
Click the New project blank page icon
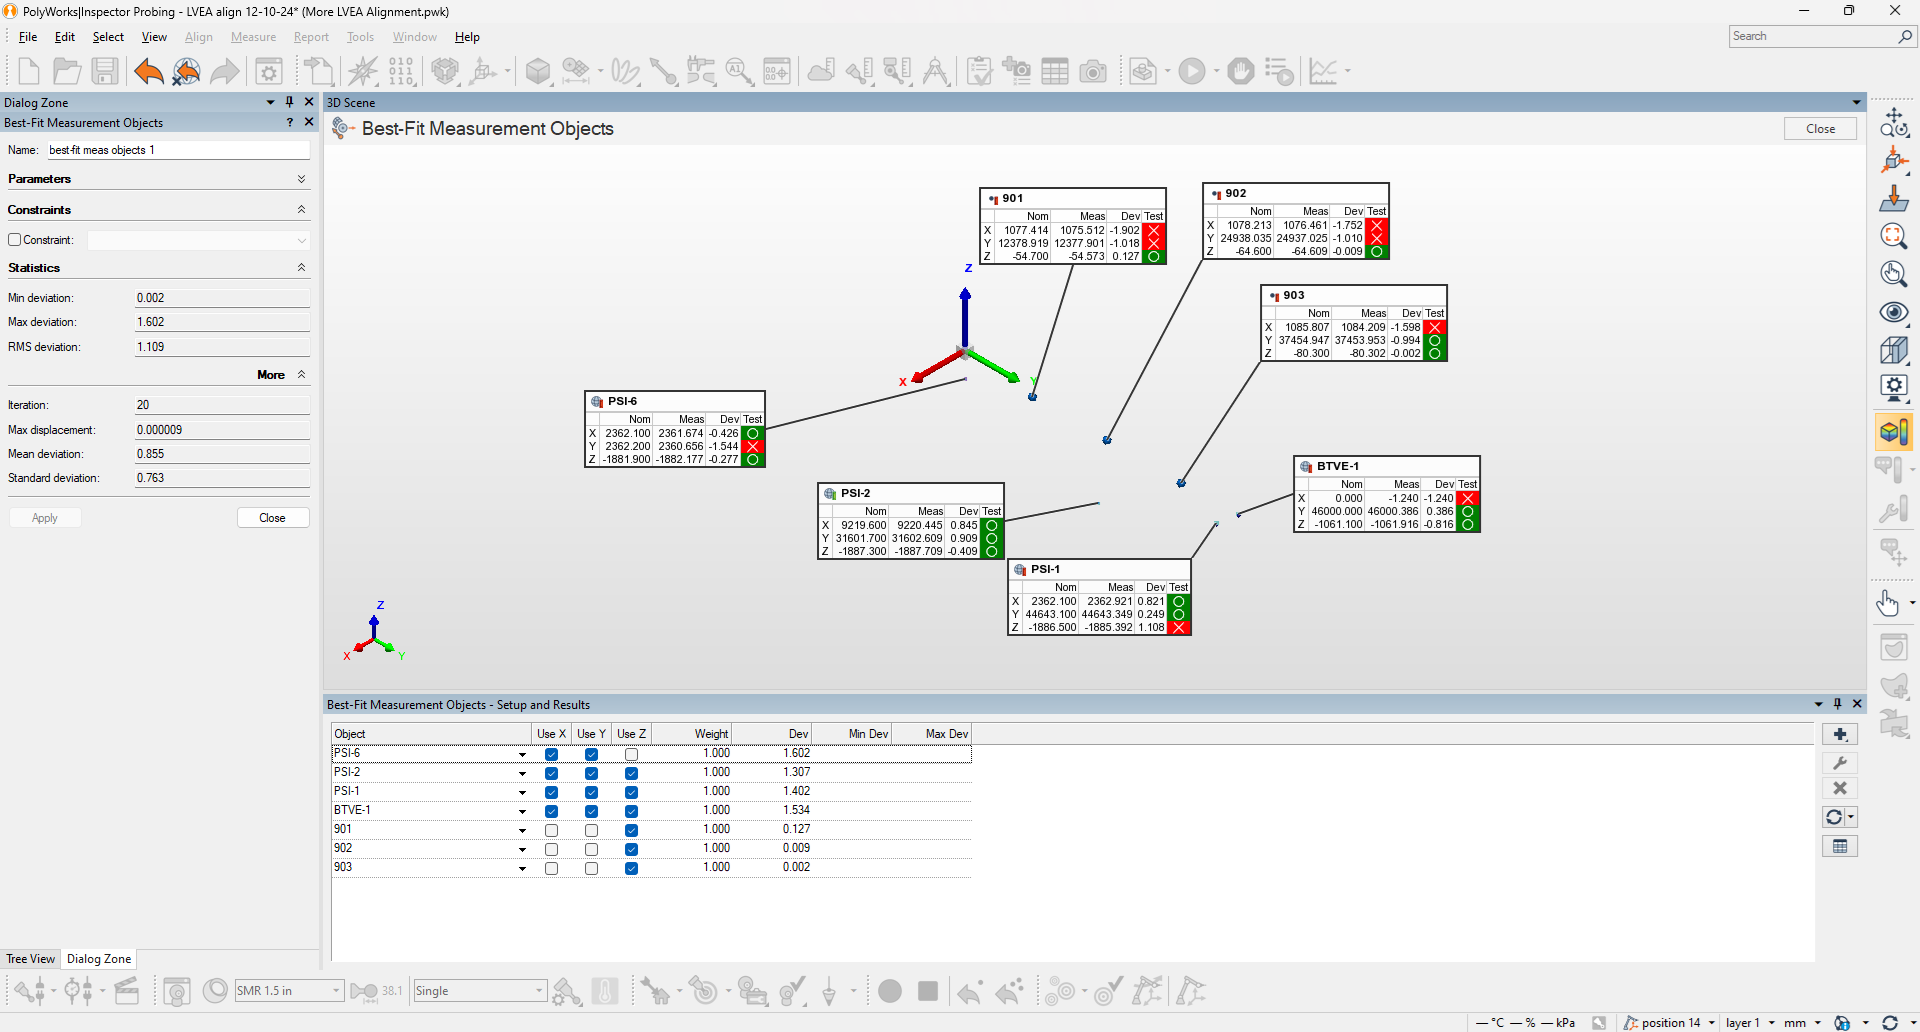click(29, 71)
